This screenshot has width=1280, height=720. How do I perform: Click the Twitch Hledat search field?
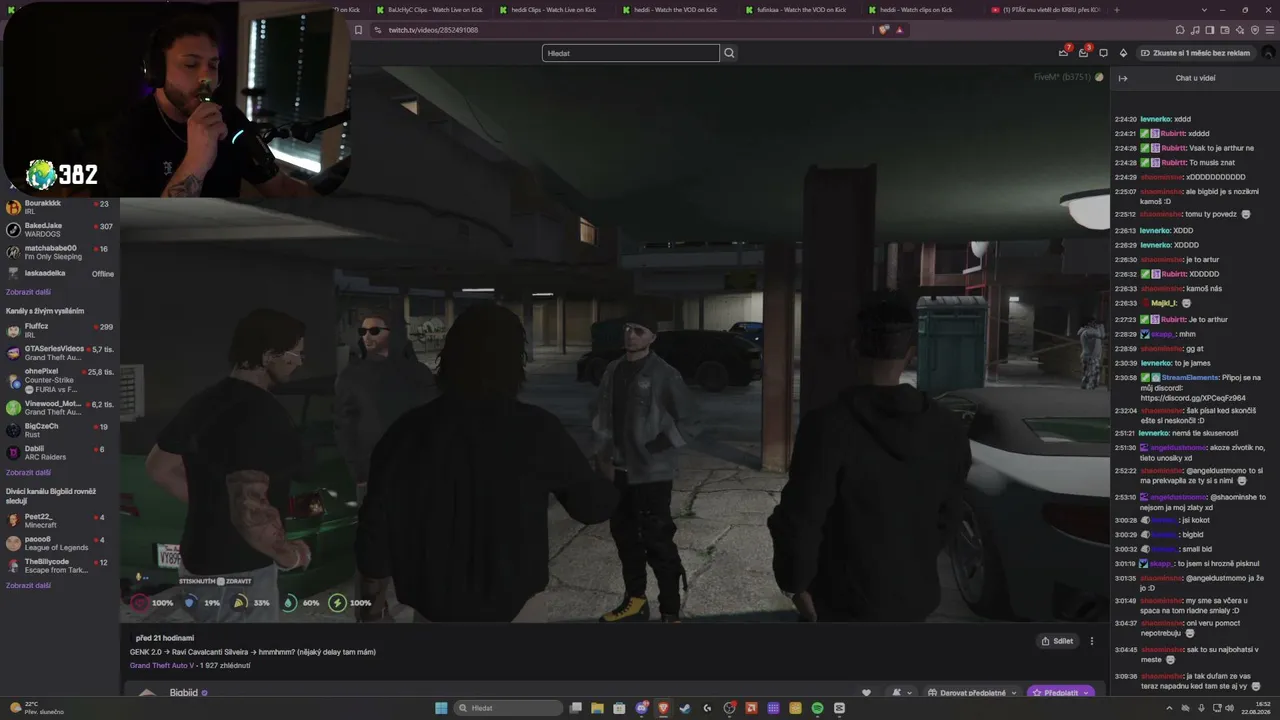631,53
